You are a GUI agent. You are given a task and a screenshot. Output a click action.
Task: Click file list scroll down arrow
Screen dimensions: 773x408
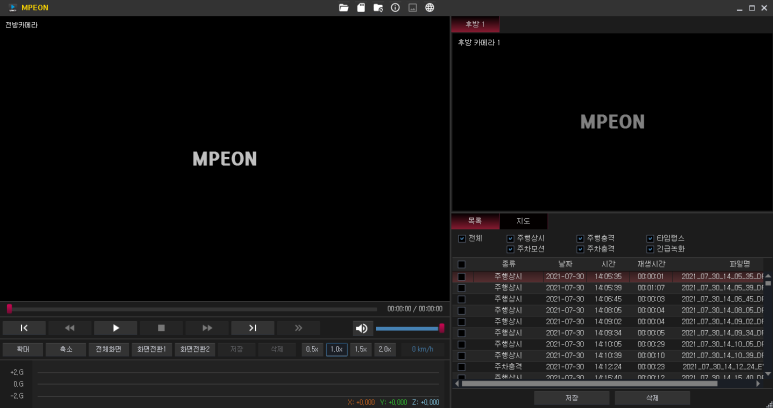pos(768,374)
